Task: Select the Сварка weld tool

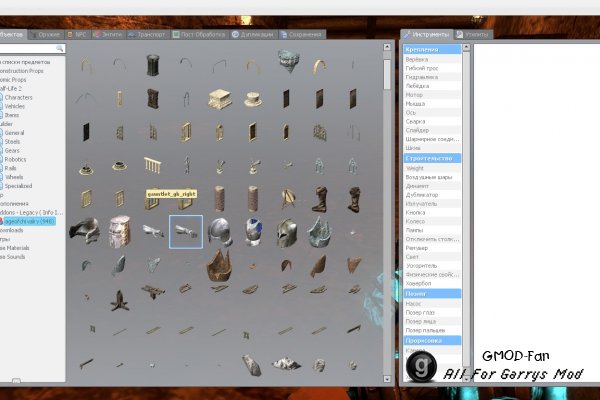Action: coord(432,121)
